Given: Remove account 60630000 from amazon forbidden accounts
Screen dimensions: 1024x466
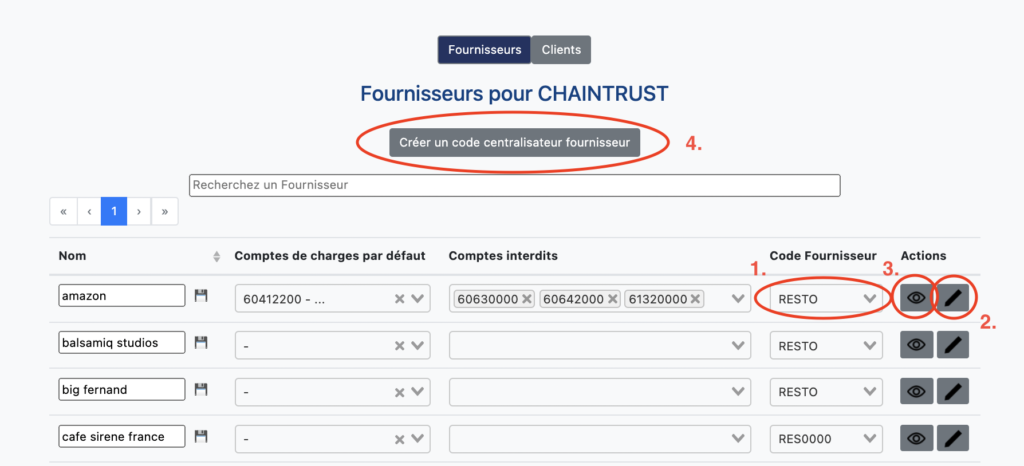Looking at the screenshot, I should (527, 299).
